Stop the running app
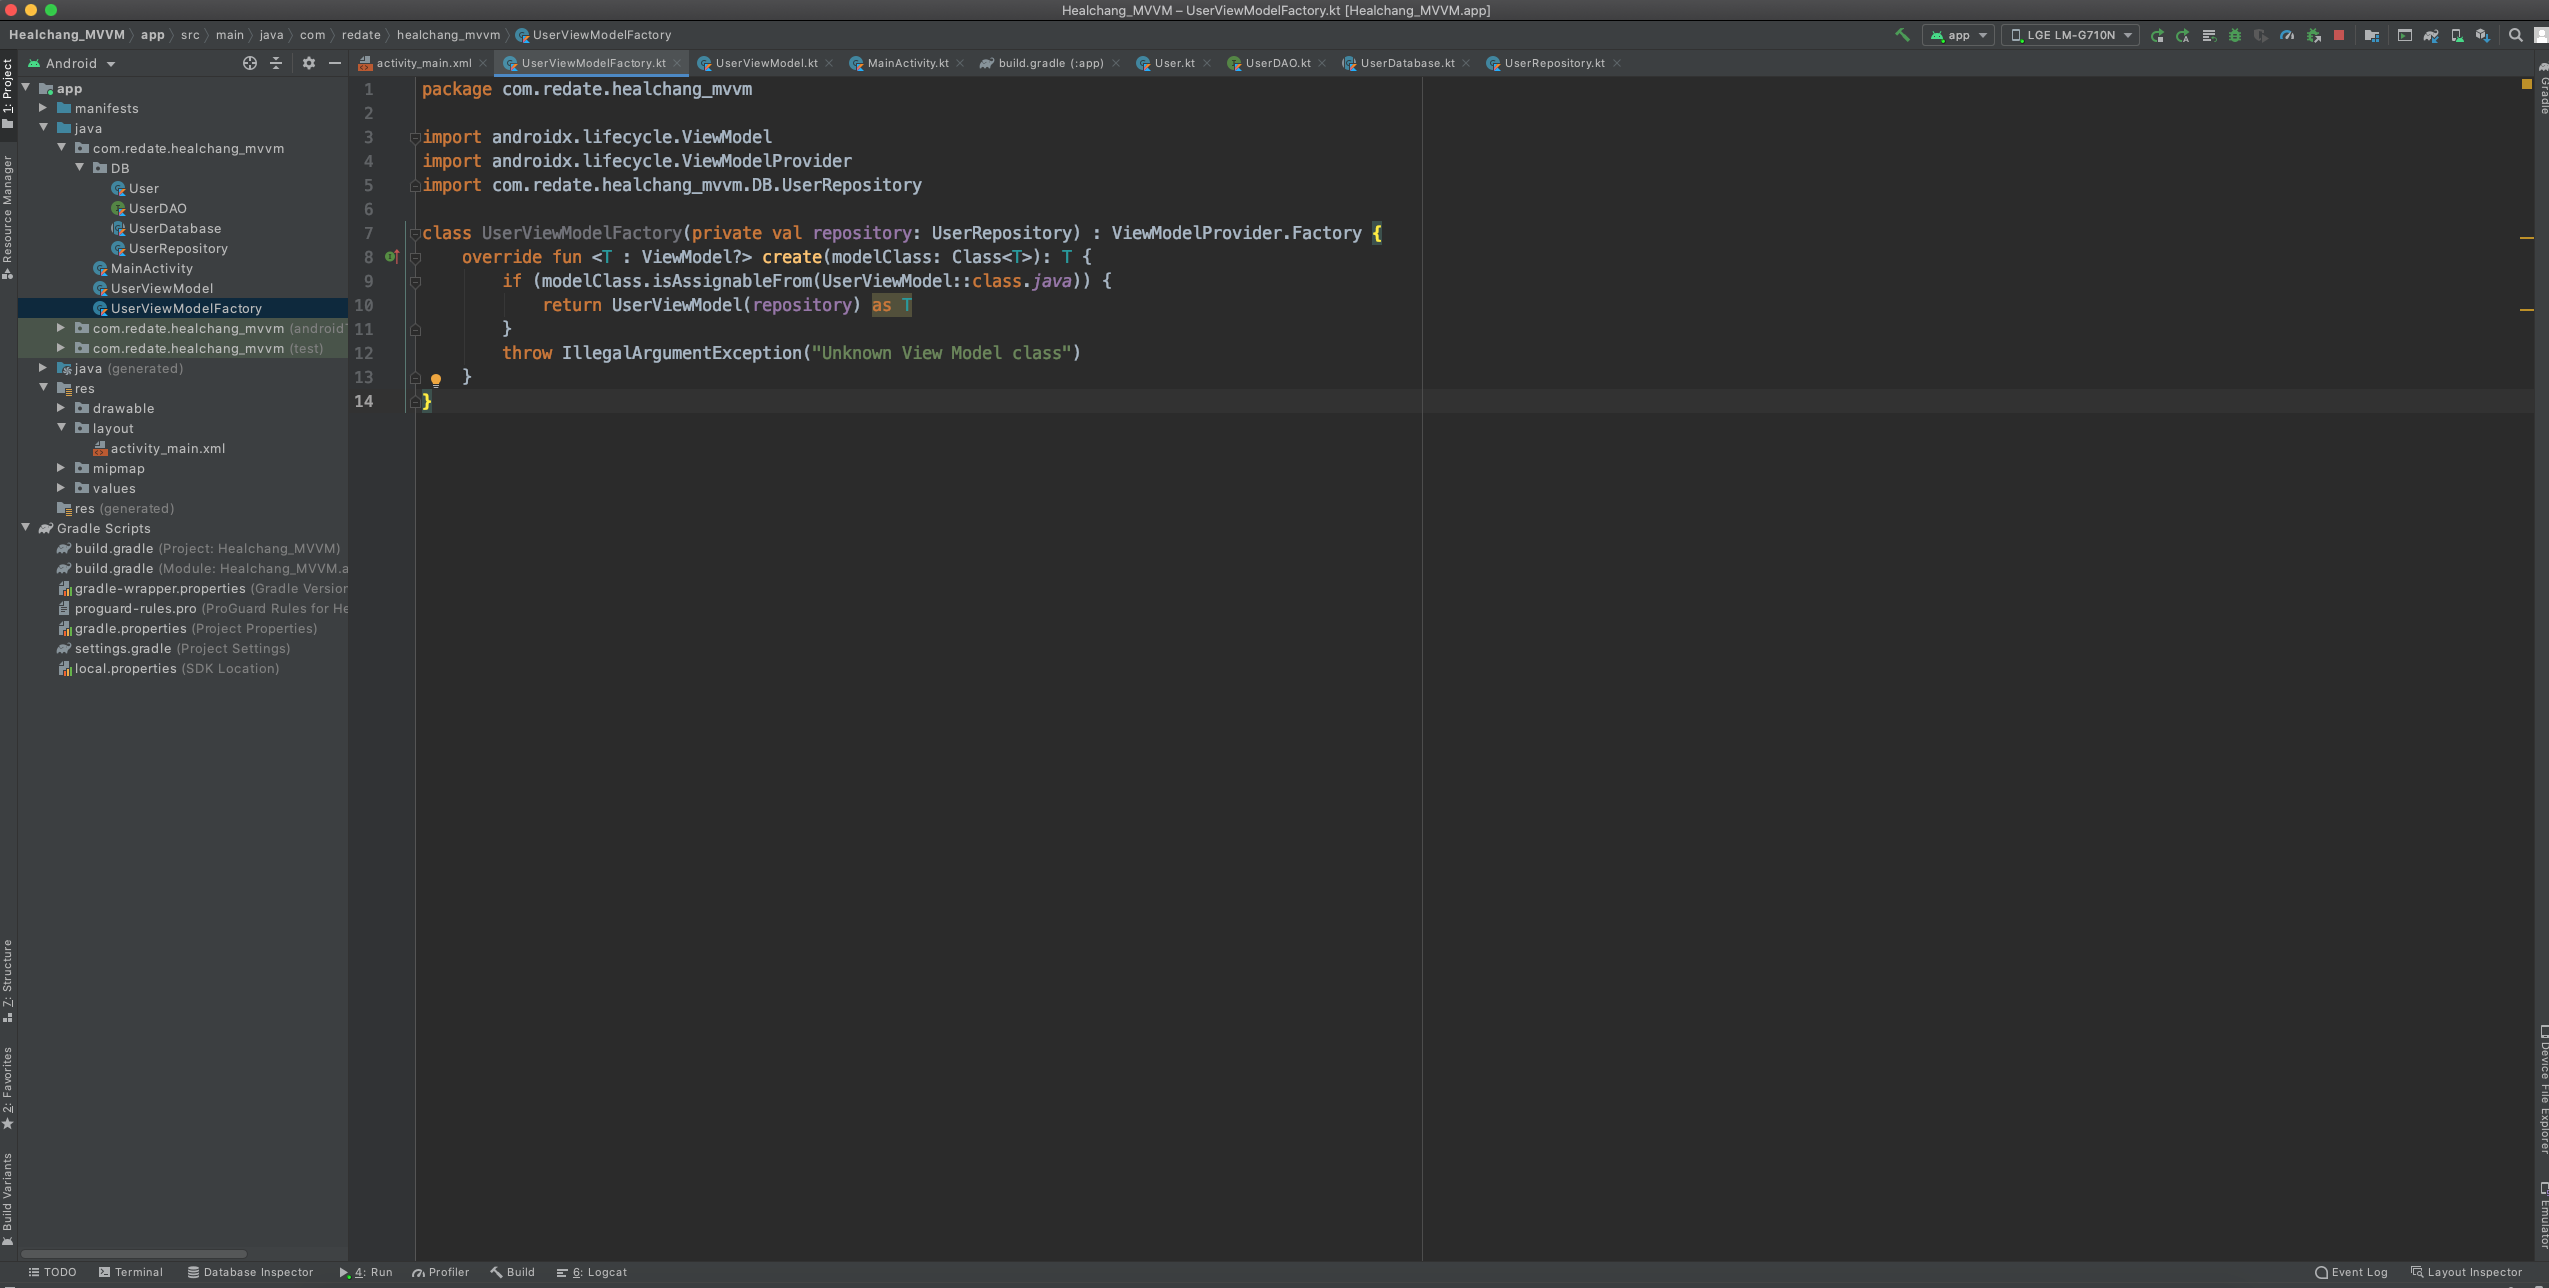The height and width of the screenshot is (1288, 2549). pyautogui.click(x=2339, y=35)
